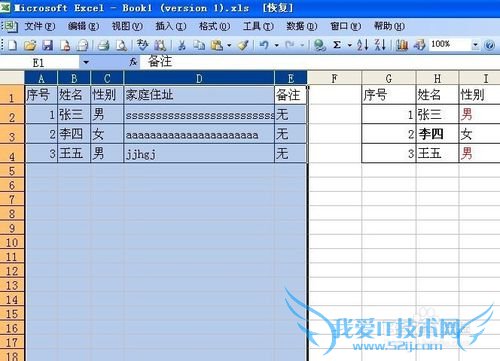500x361 pixels.
Task: Open the Redo history dropdown arrow
Action: coord(302,45)
